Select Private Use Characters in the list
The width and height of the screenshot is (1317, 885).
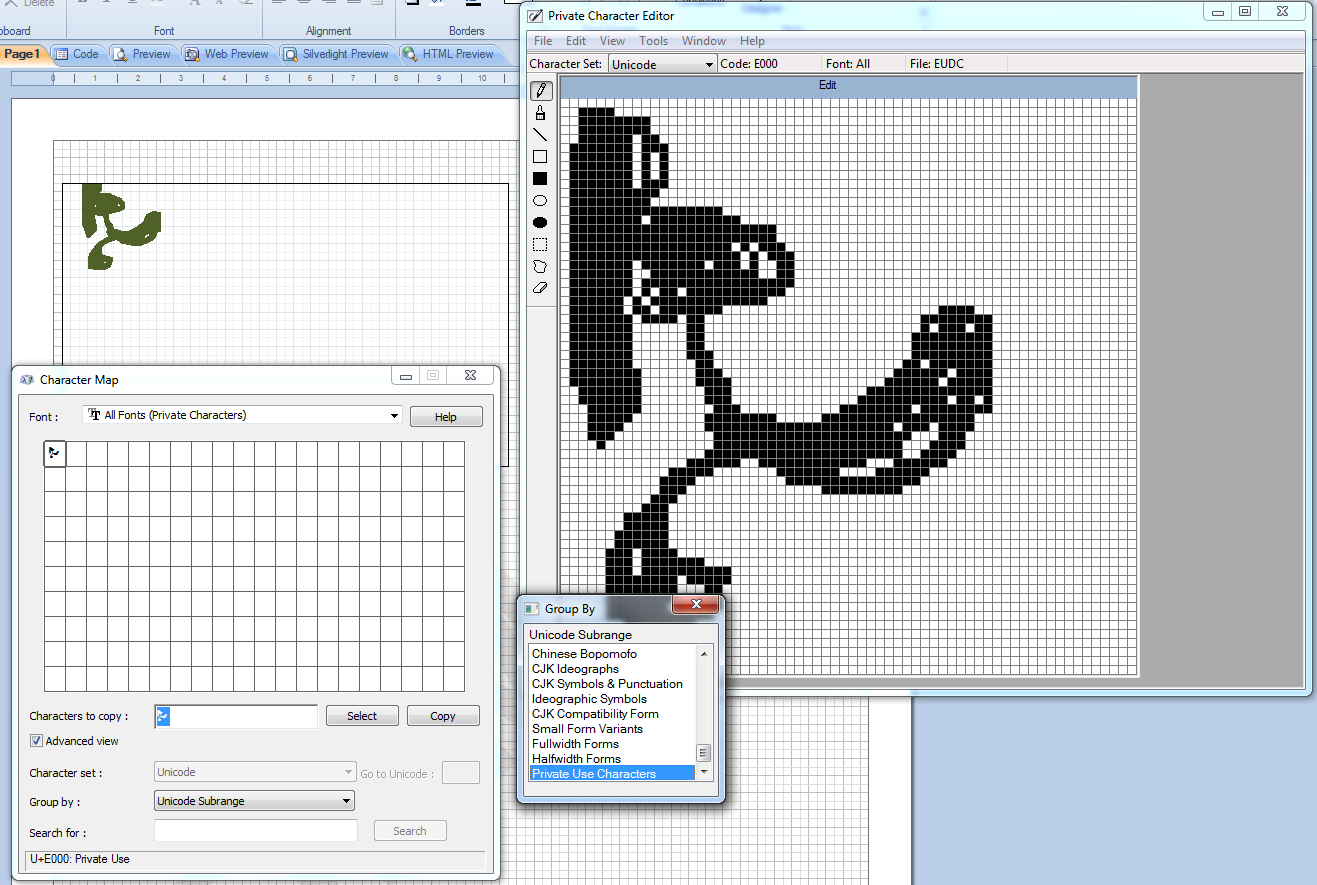pos(612,774)
